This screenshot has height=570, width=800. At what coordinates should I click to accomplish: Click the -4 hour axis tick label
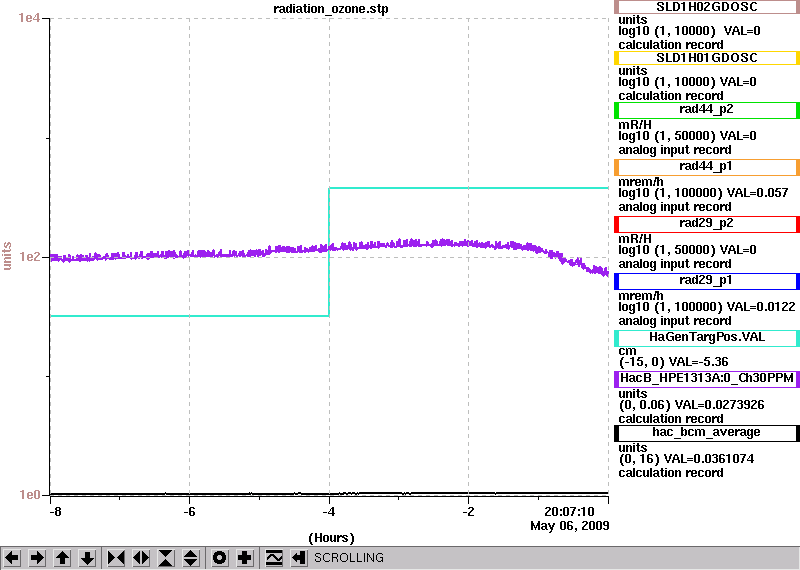pyautogui.click(x=329, y=512)
